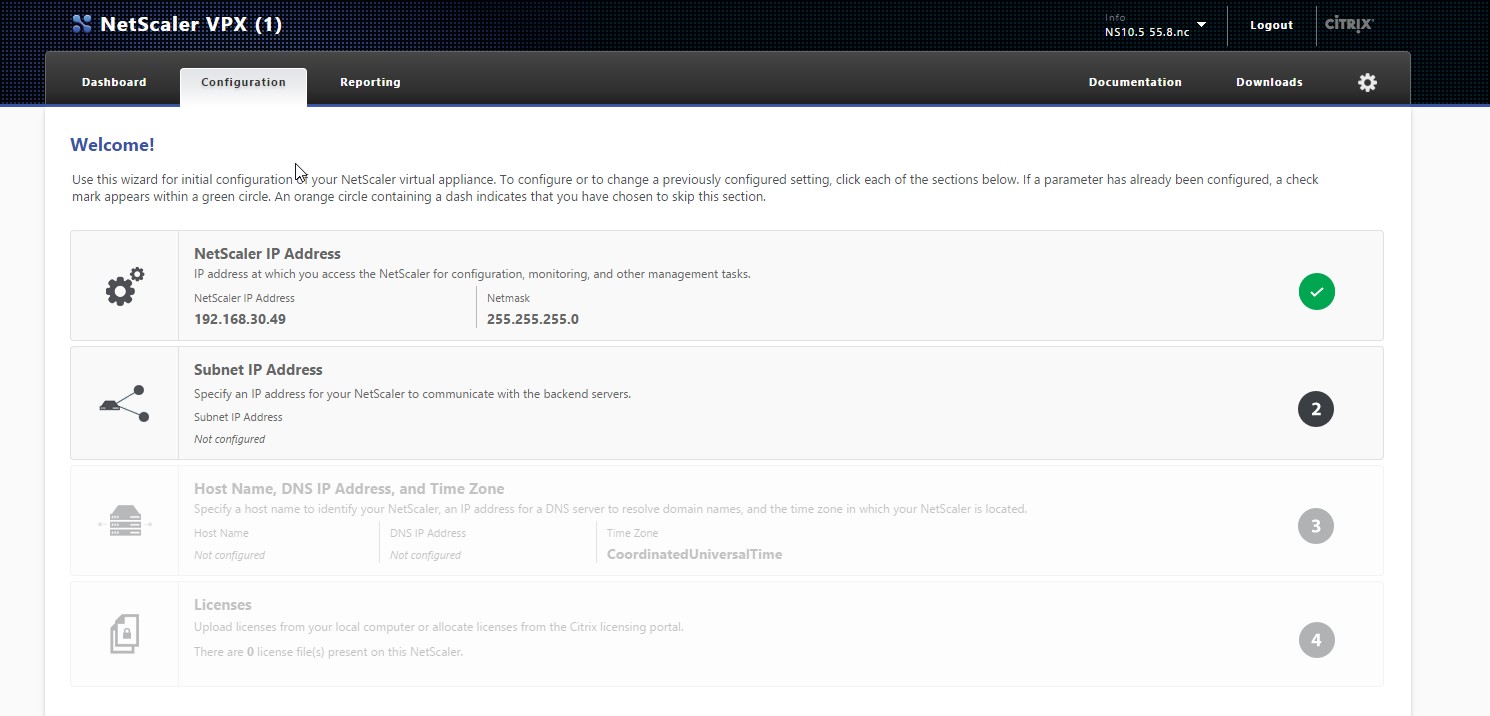1490x716 pixels.
Task: Open the settings gear icon in navbar
Action: coord(1367,83)
